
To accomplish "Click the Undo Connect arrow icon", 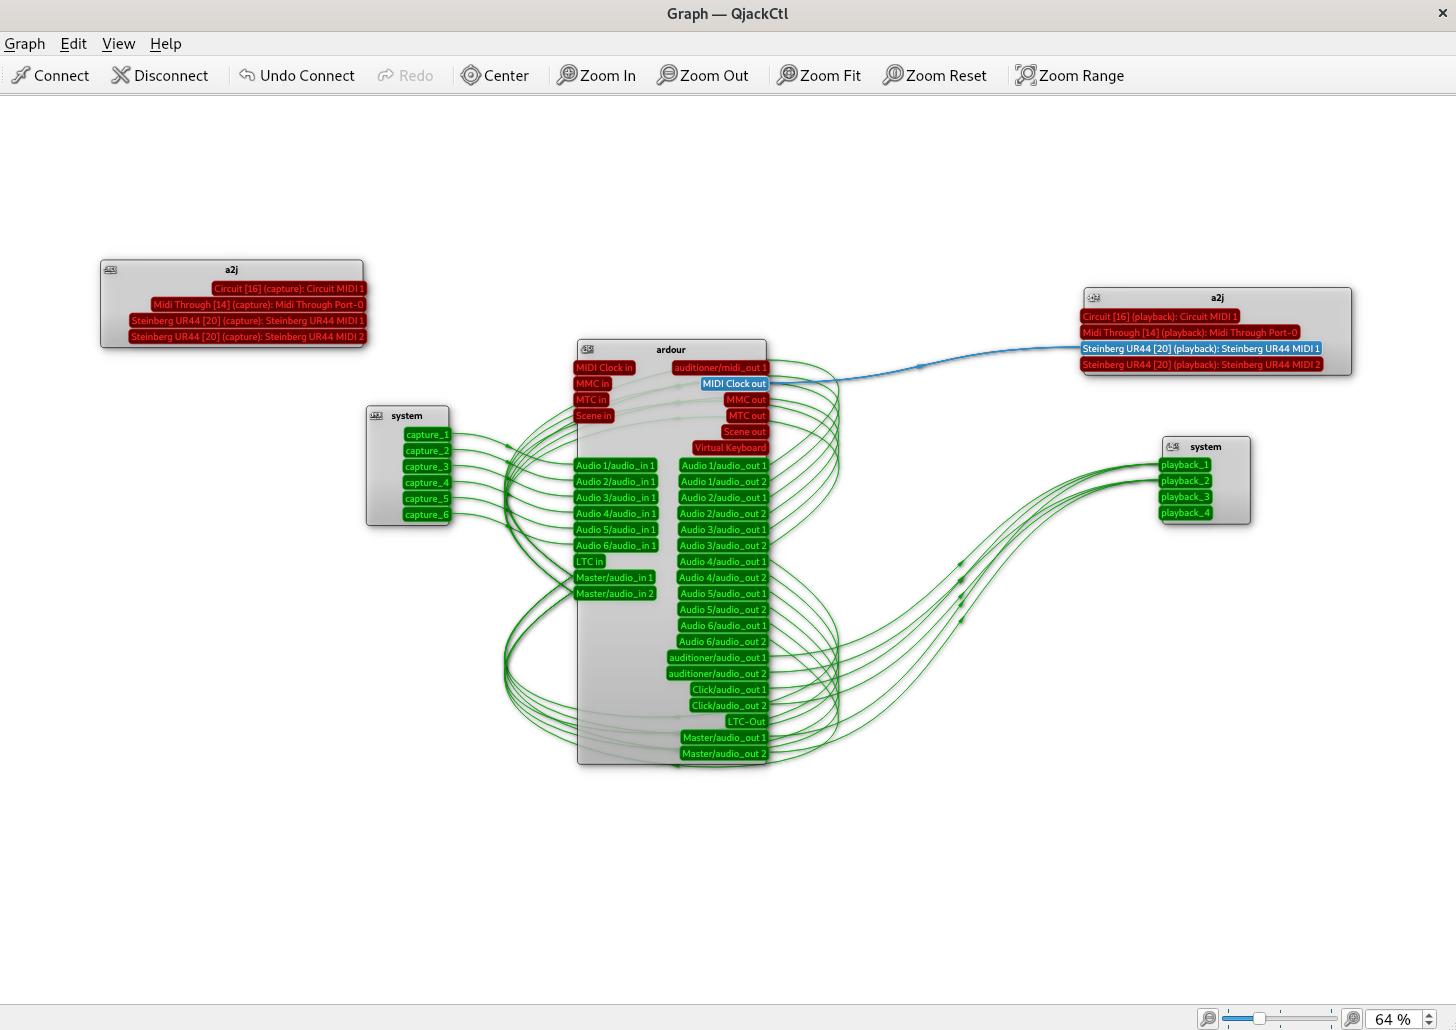I will click(247, 75).
